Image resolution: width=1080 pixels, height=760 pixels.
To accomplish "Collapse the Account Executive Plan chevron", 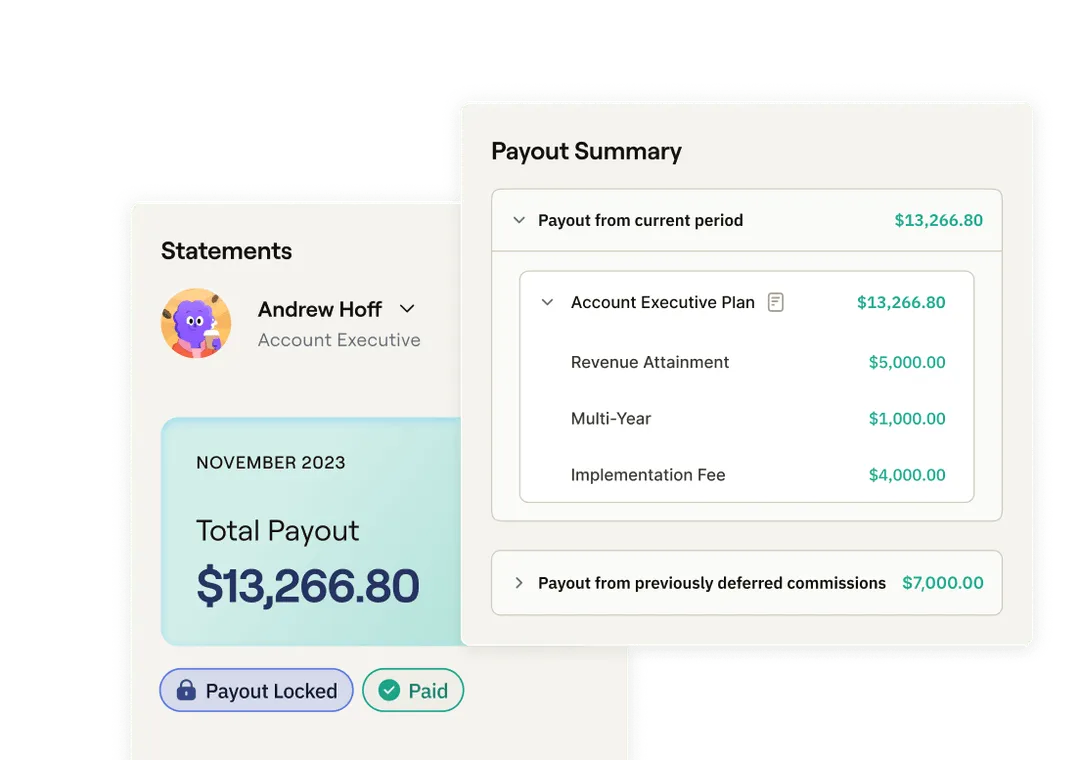I will tap(547, 302).
